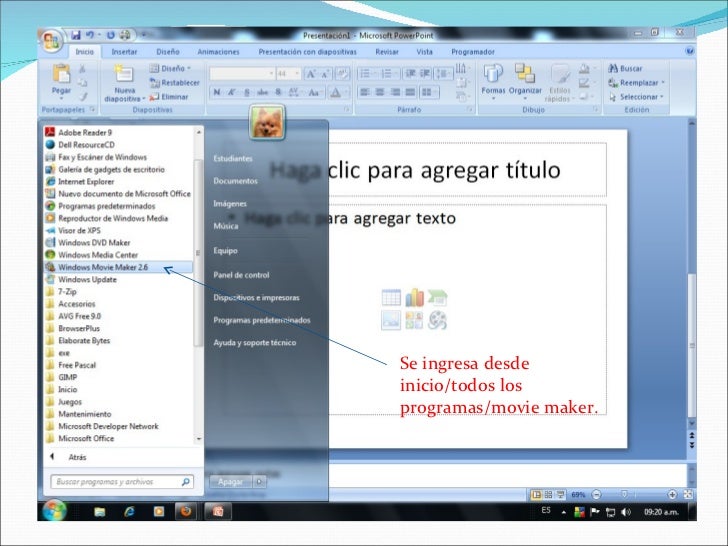Open the Diseño ribbon tab

168,52
